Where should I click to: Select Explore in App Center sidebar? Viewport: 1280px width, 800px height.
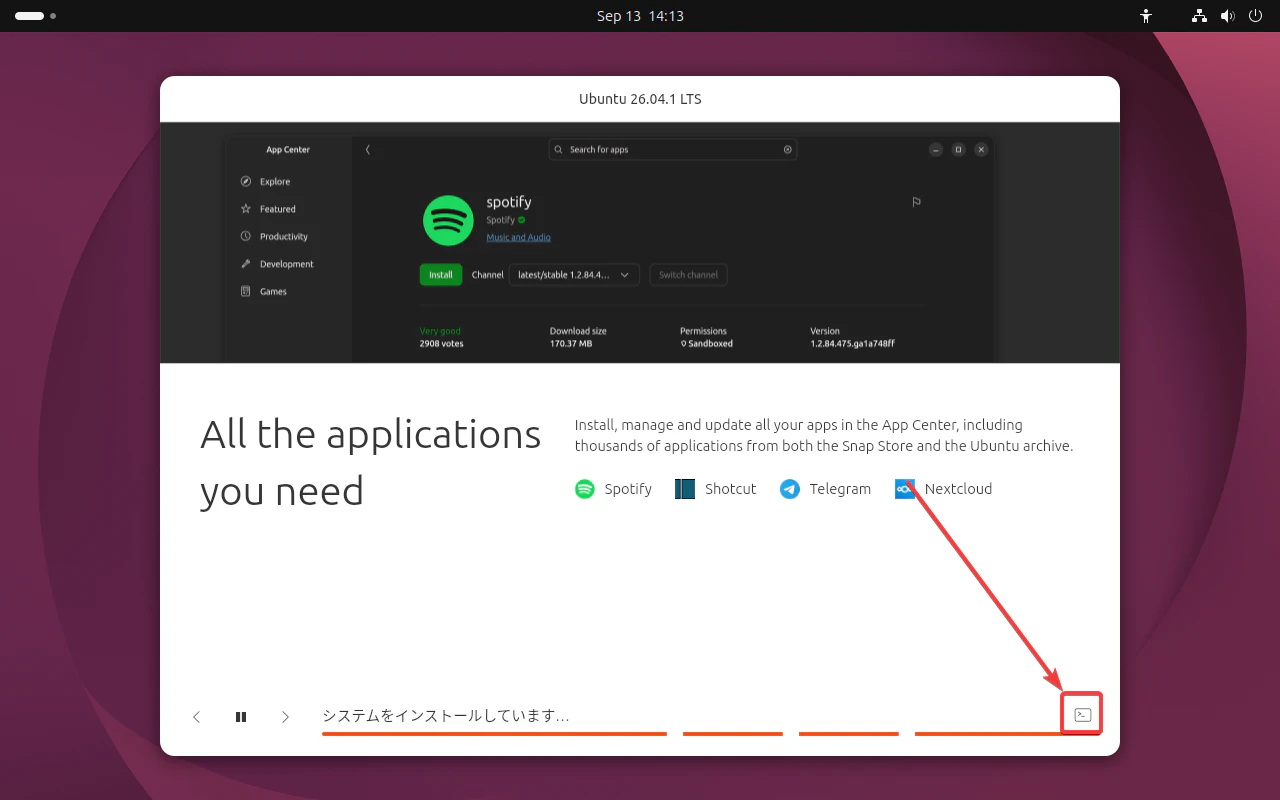[x=275, y=181]
